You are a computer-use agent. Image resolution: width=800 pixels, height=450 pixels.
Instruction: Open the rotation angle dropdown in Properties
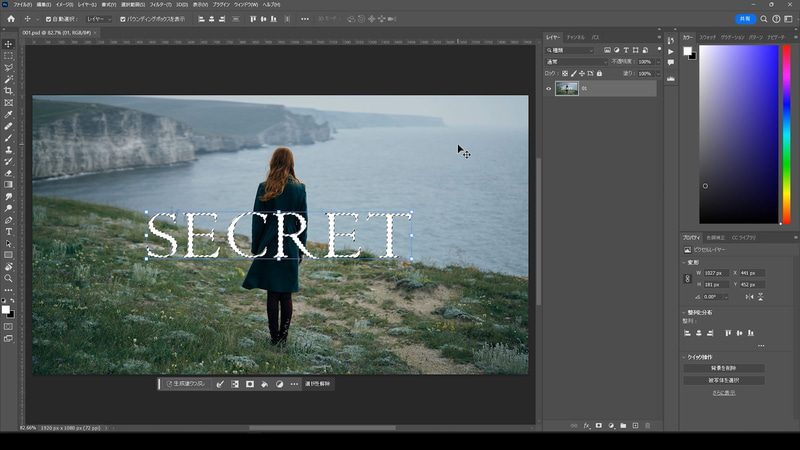[x=726, y=297]
